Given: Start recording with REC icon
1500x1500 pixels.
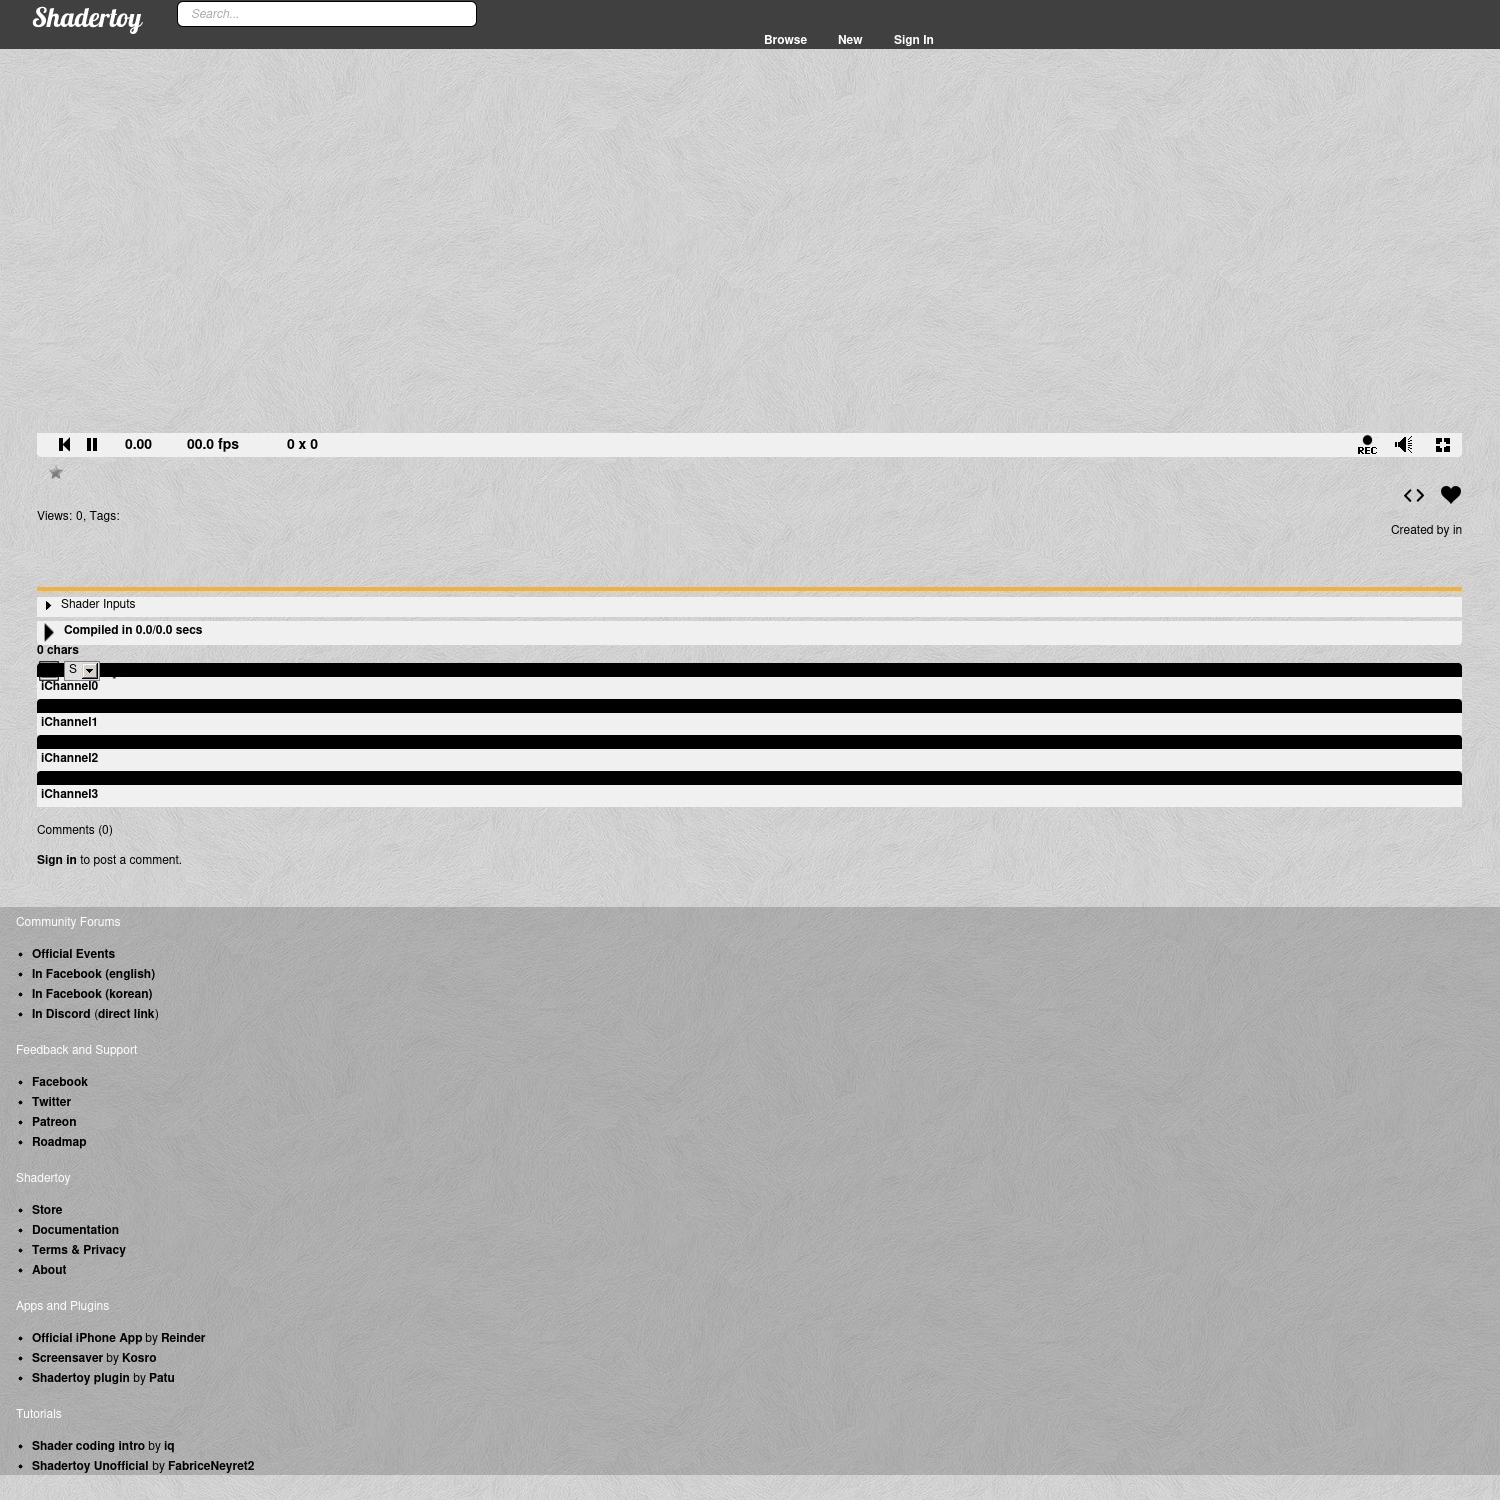Looking at the screenshot, I should coord(1367,445).
